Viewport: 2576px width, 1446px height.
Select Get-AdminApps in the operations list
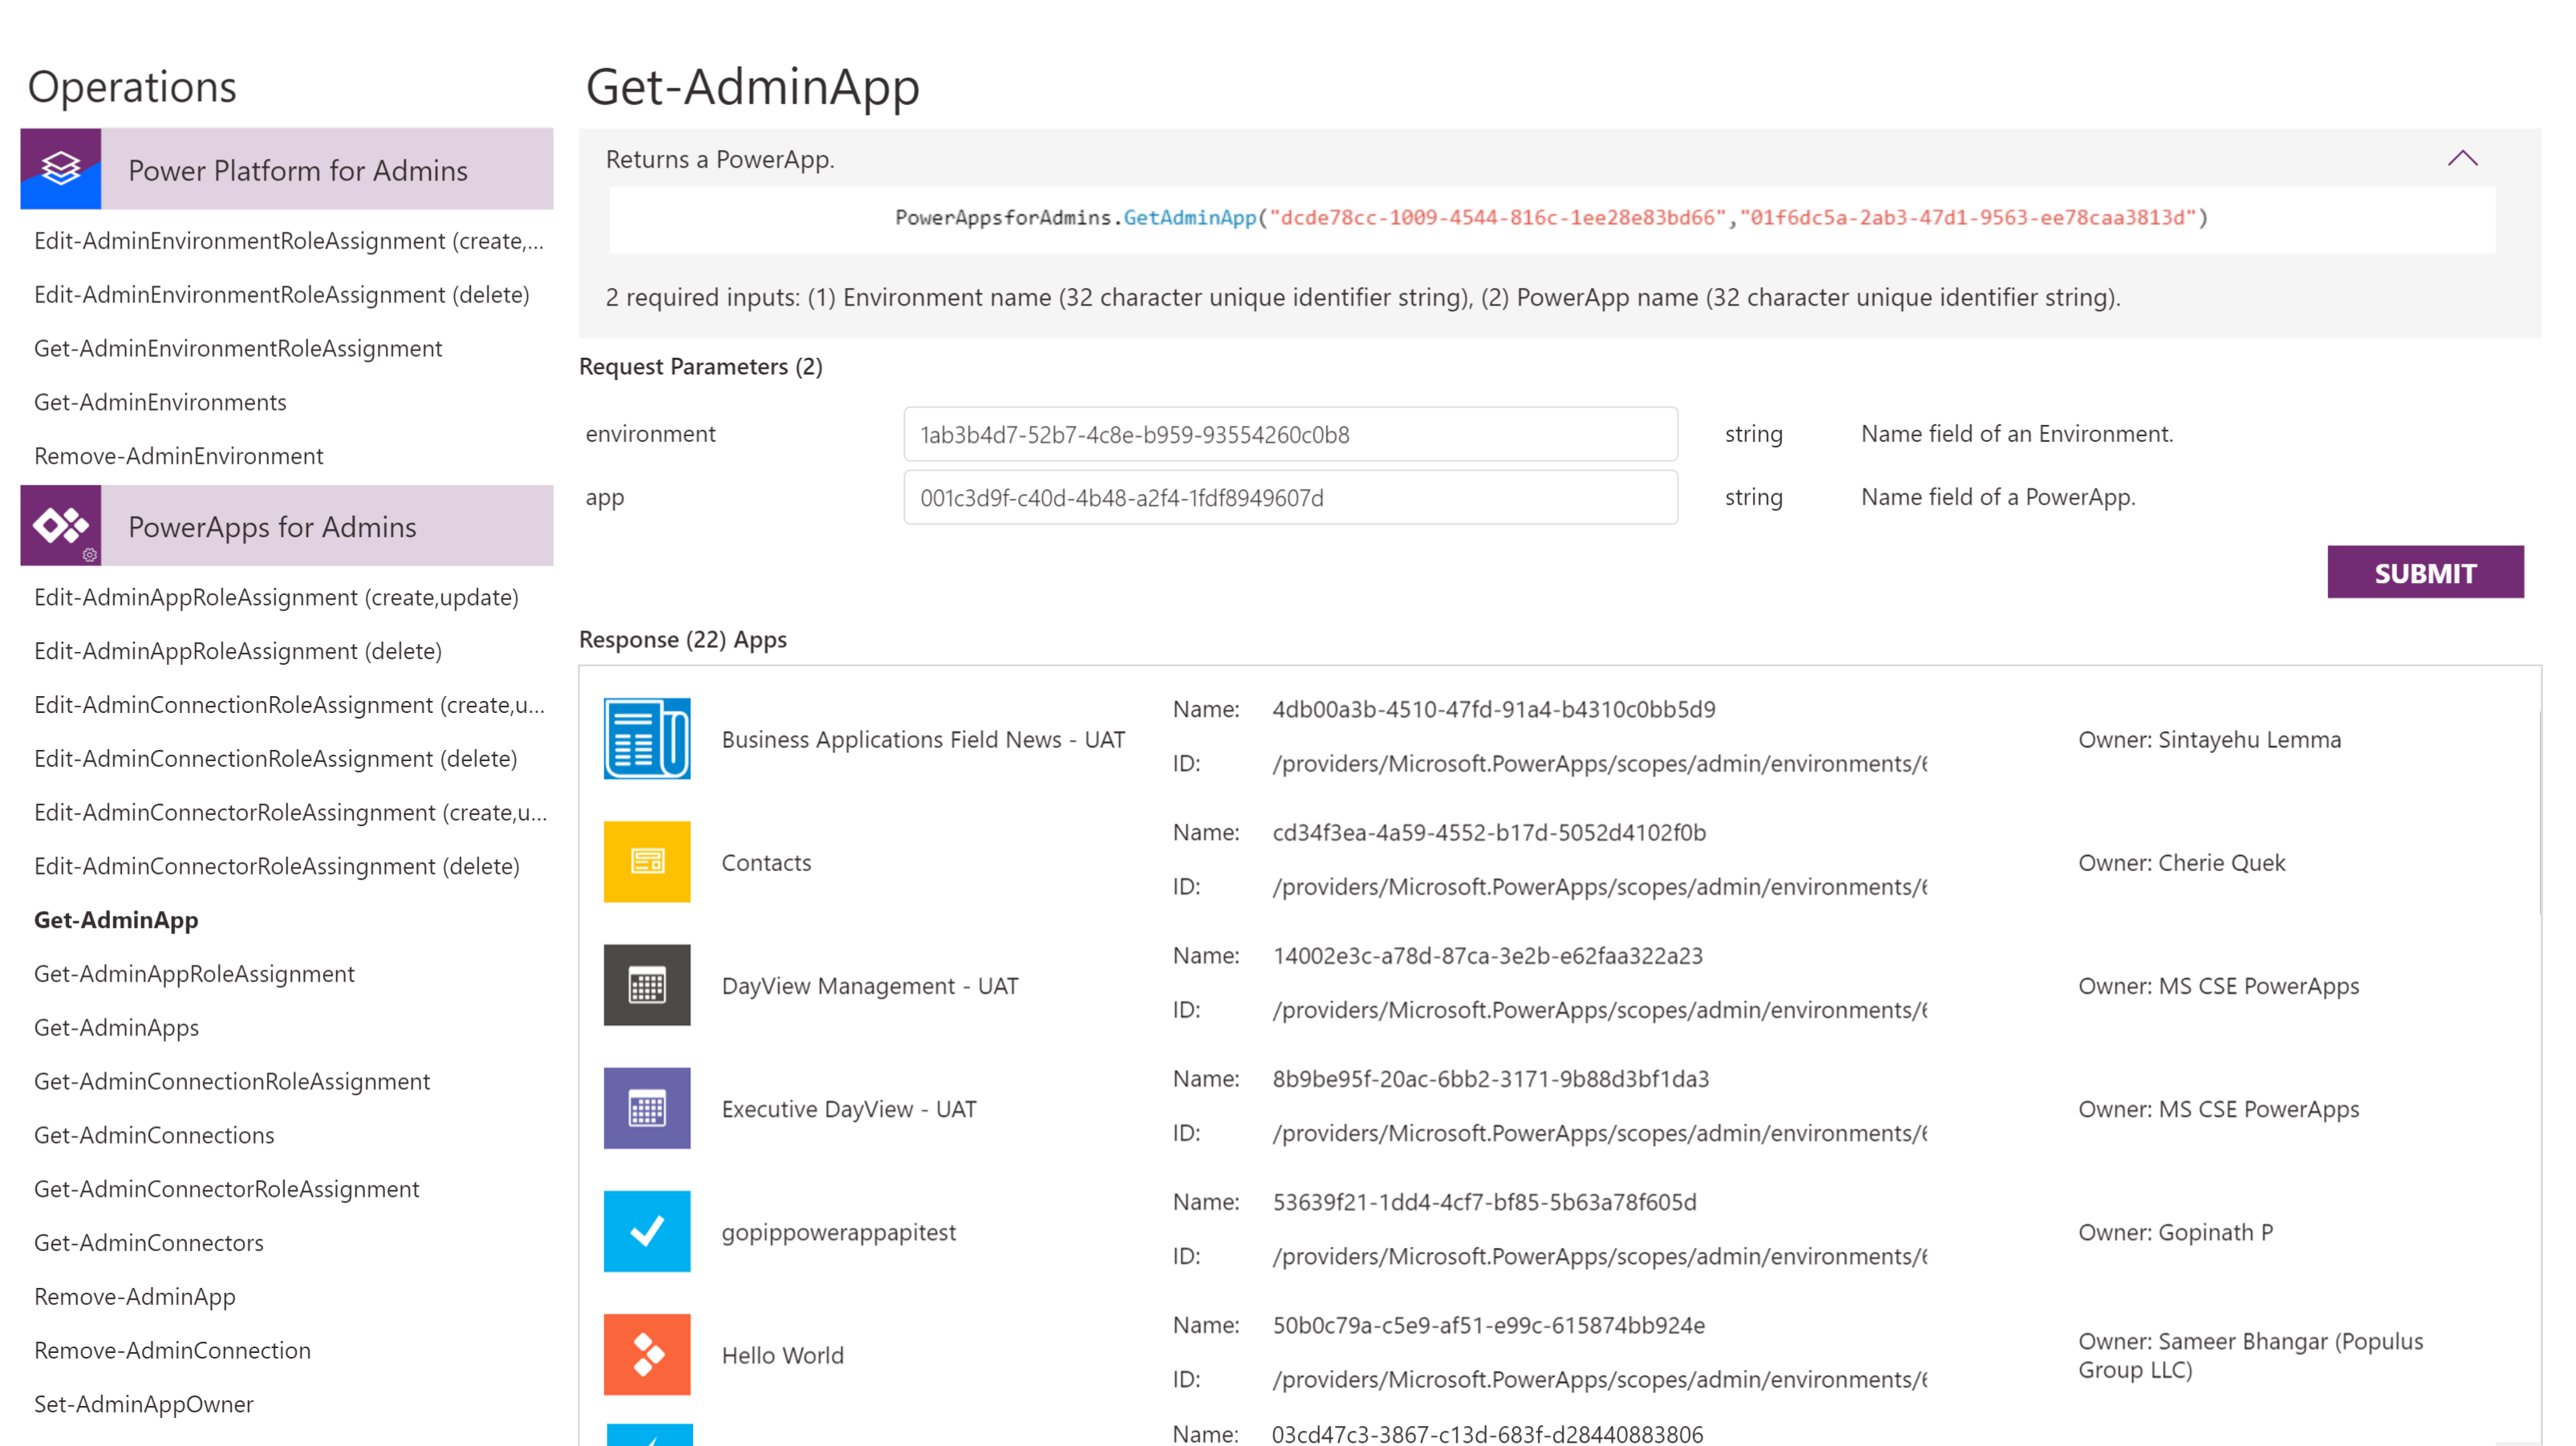pyautogui.click(x=116, y=1027)
